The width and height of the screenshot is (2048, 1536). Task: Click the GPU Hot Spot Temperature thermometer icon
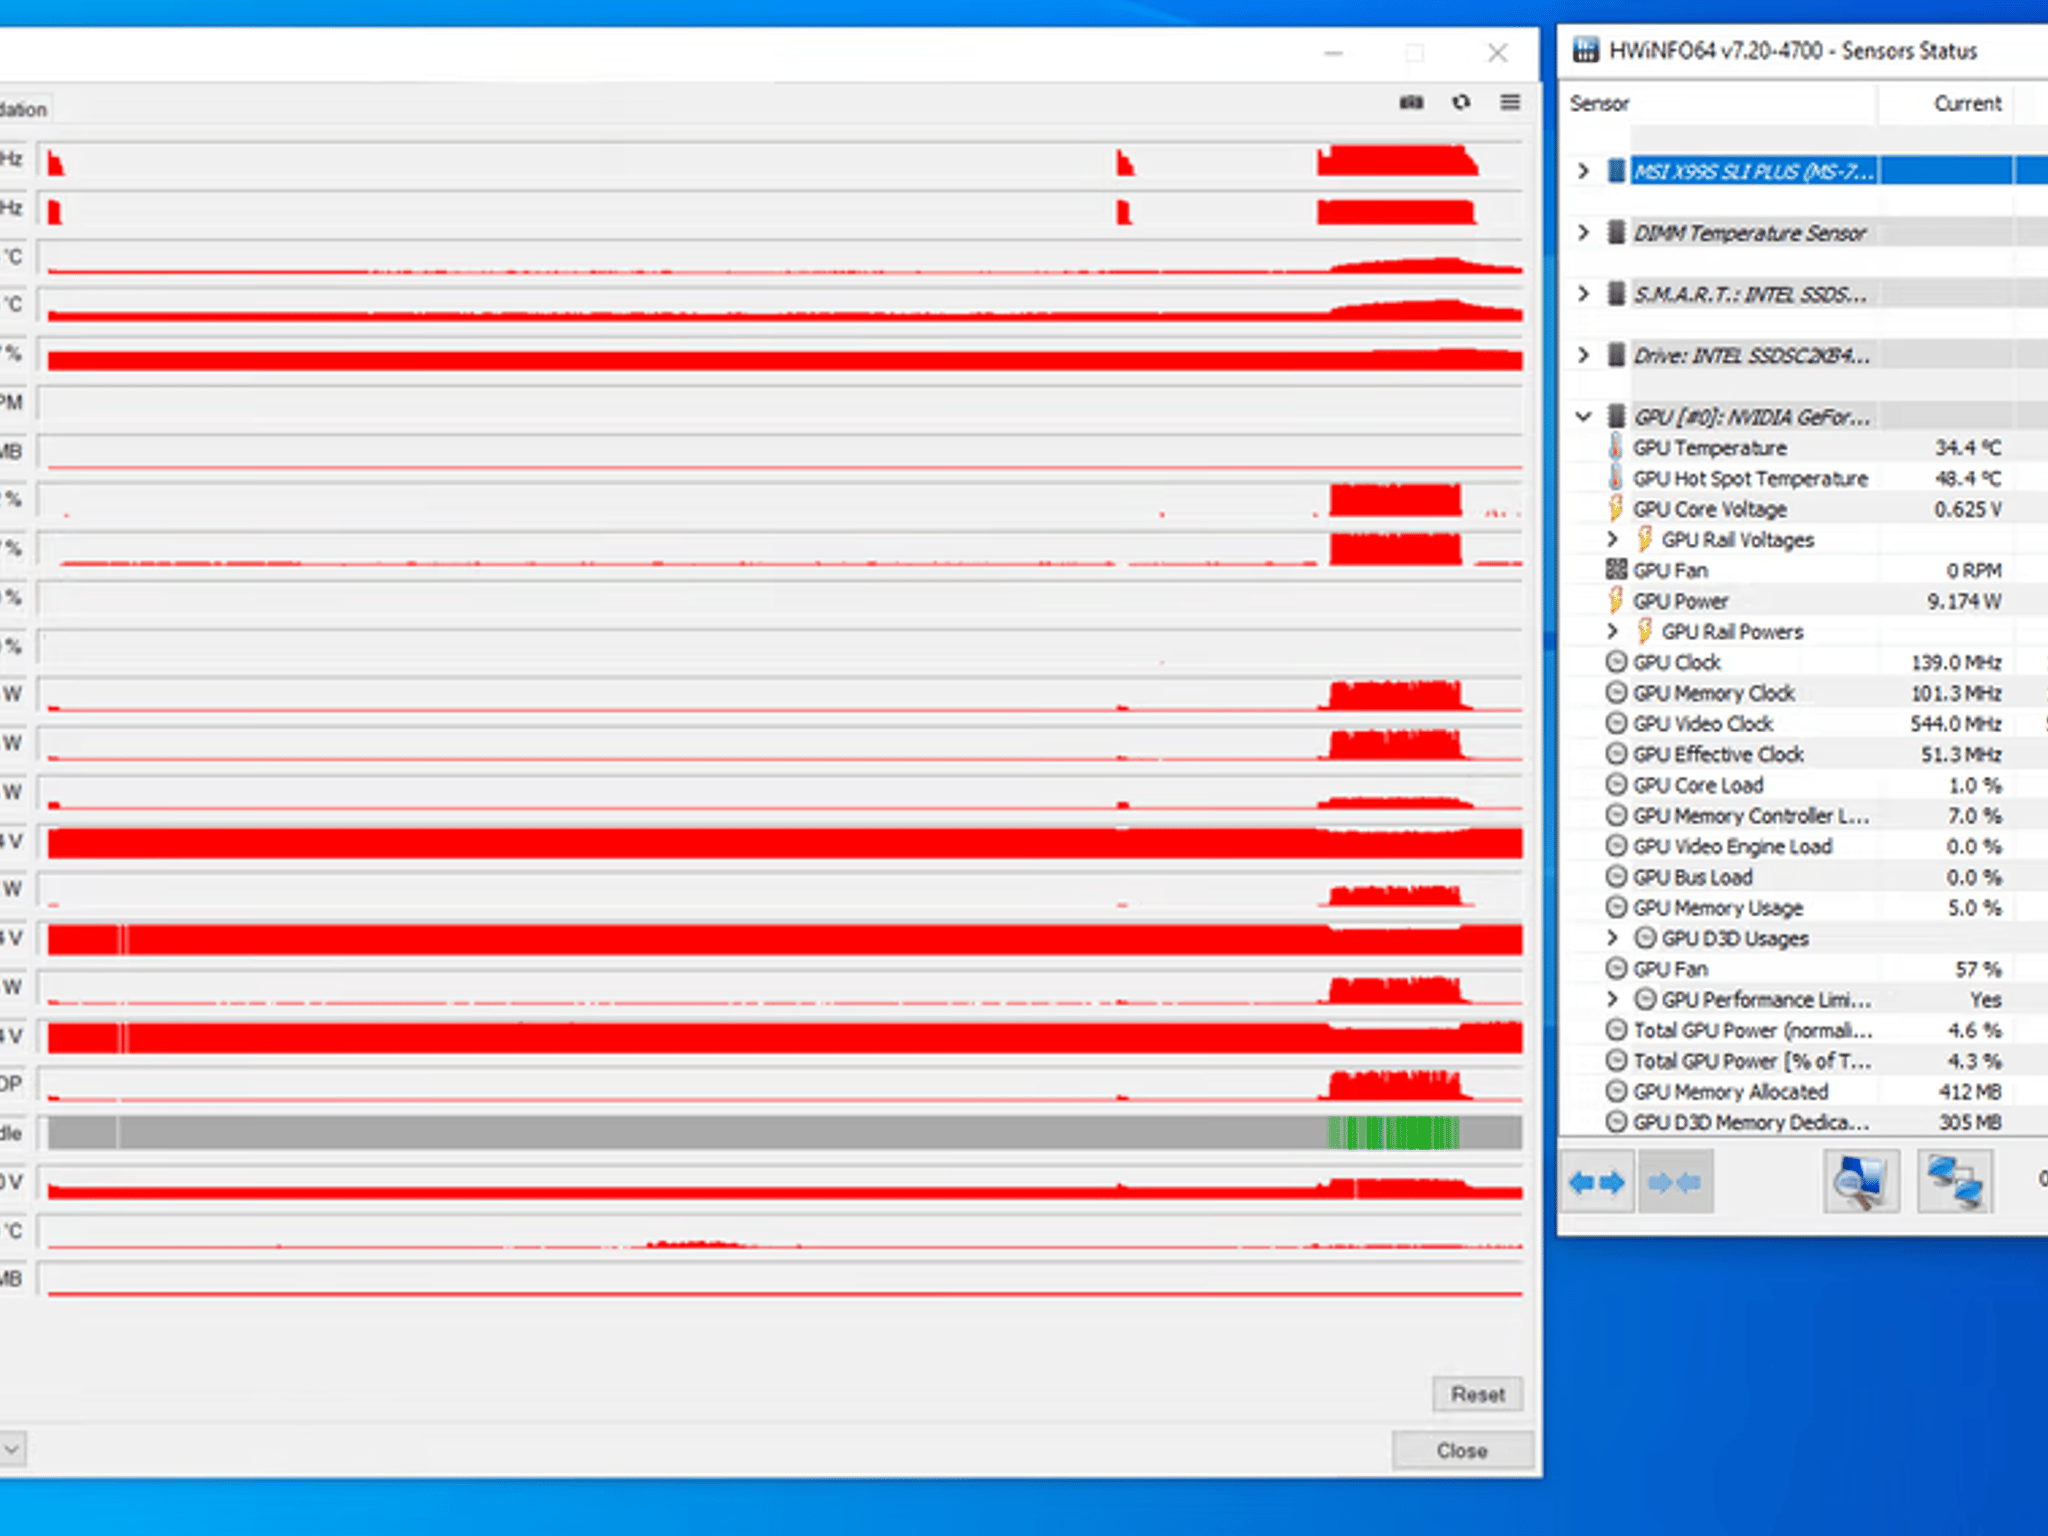(x=1616, y=478)
